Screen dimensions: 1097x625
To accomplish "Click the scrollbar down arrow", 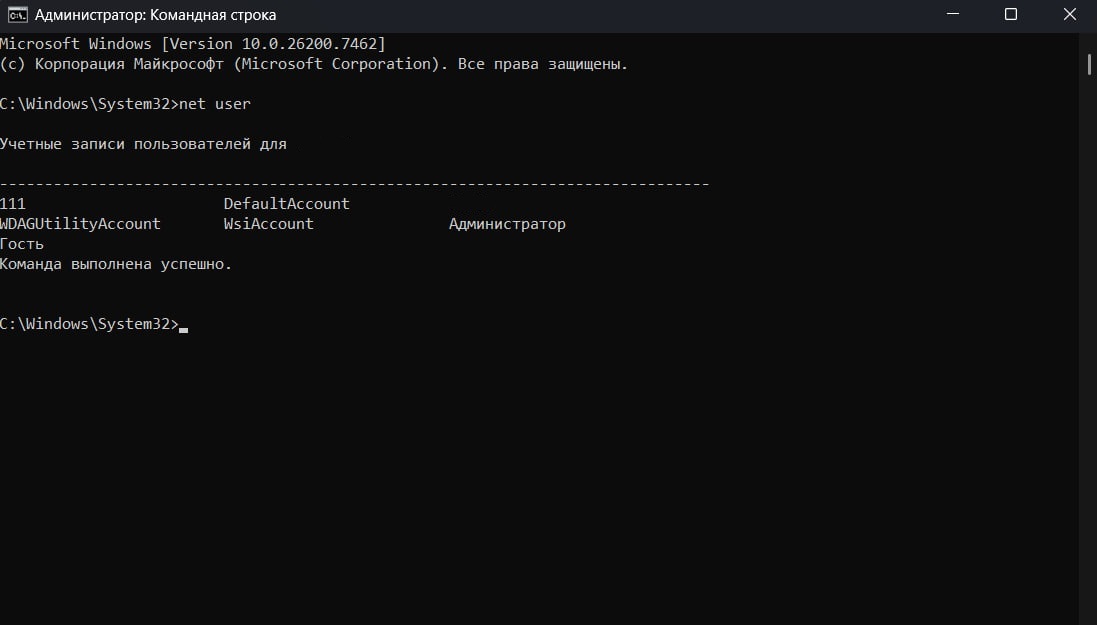I will [1088, 616].
